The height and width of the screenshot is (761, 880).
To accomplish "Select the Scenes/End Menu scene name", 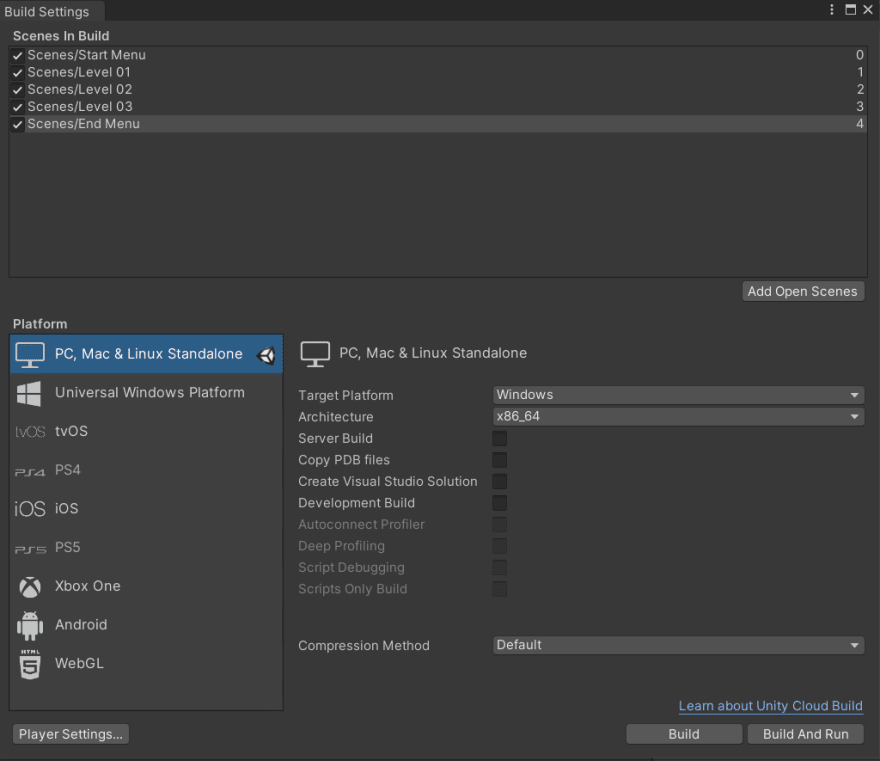I will pyautogui.click(x=84, y=124).
